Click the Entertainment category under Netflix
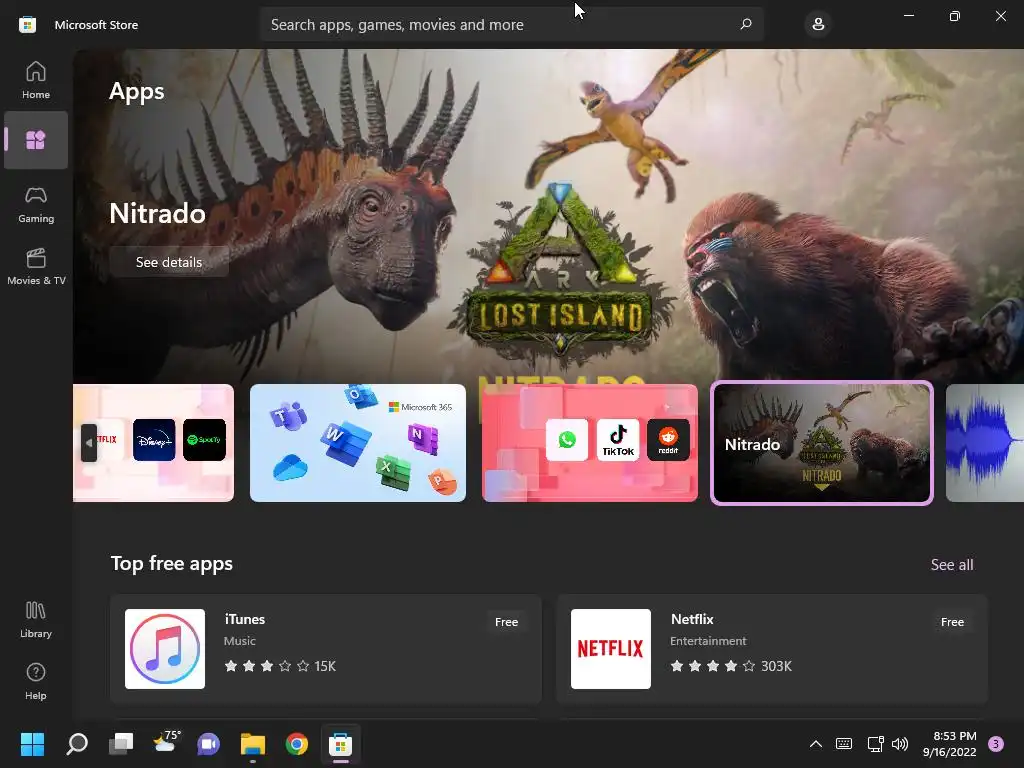Screen dimensions: 1024x768 (x=708, y=641)
